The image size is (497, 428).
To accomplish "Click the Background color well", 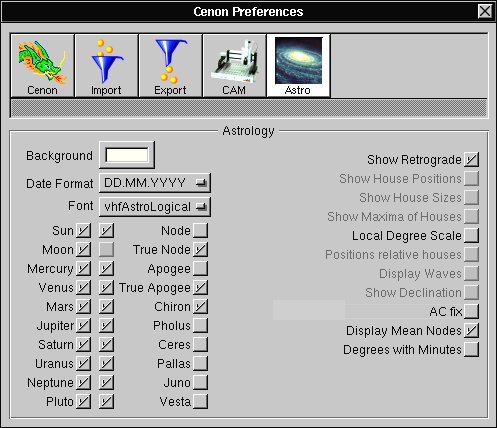I will click(x=127, y=155).
